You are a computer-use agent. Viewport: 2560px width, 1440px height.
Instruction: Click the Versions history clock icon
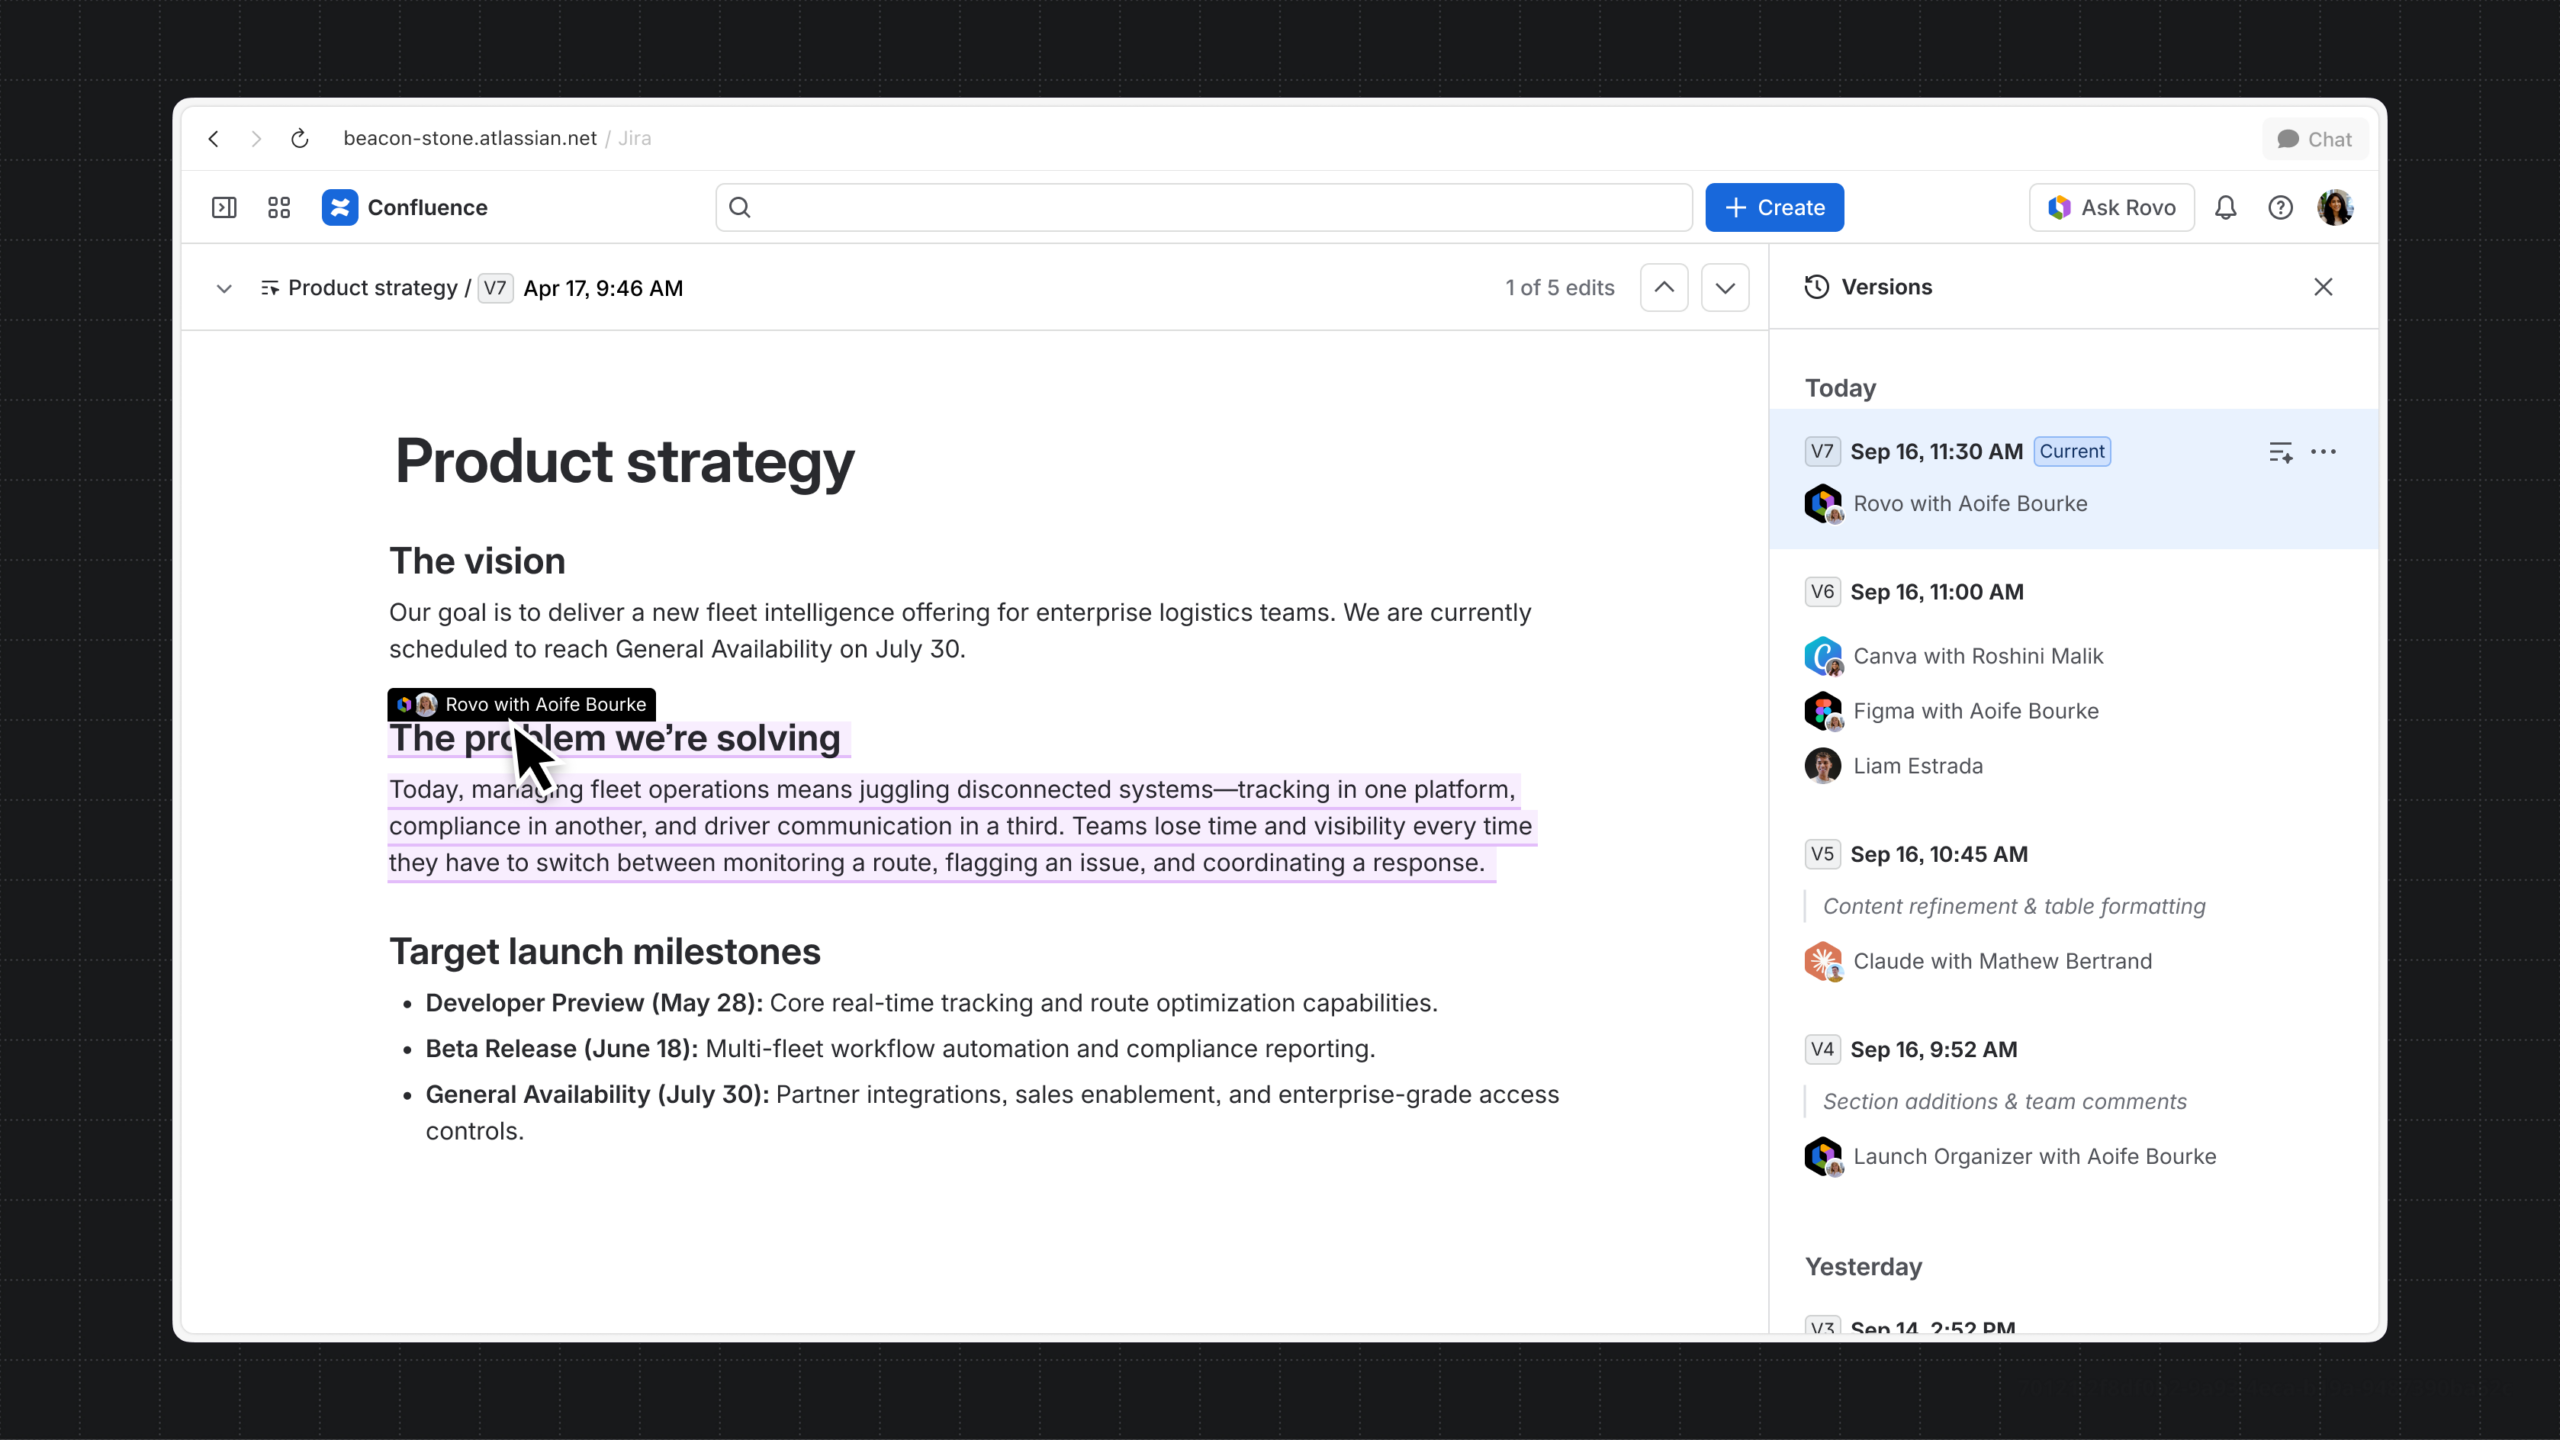point(1817,287)
